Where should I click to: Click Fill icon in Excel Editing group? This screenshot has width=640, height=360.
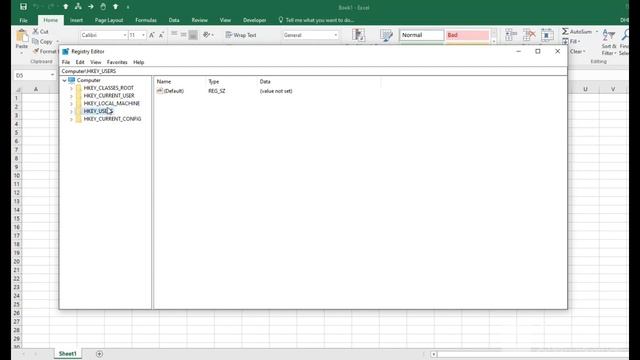click(565, 42)
